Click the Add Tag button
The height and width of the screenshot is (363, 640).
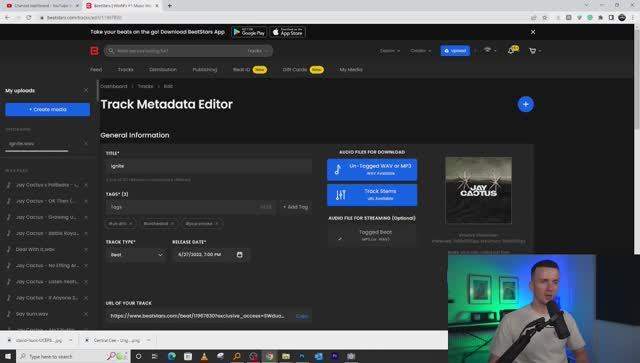click(x=296, y=207)
